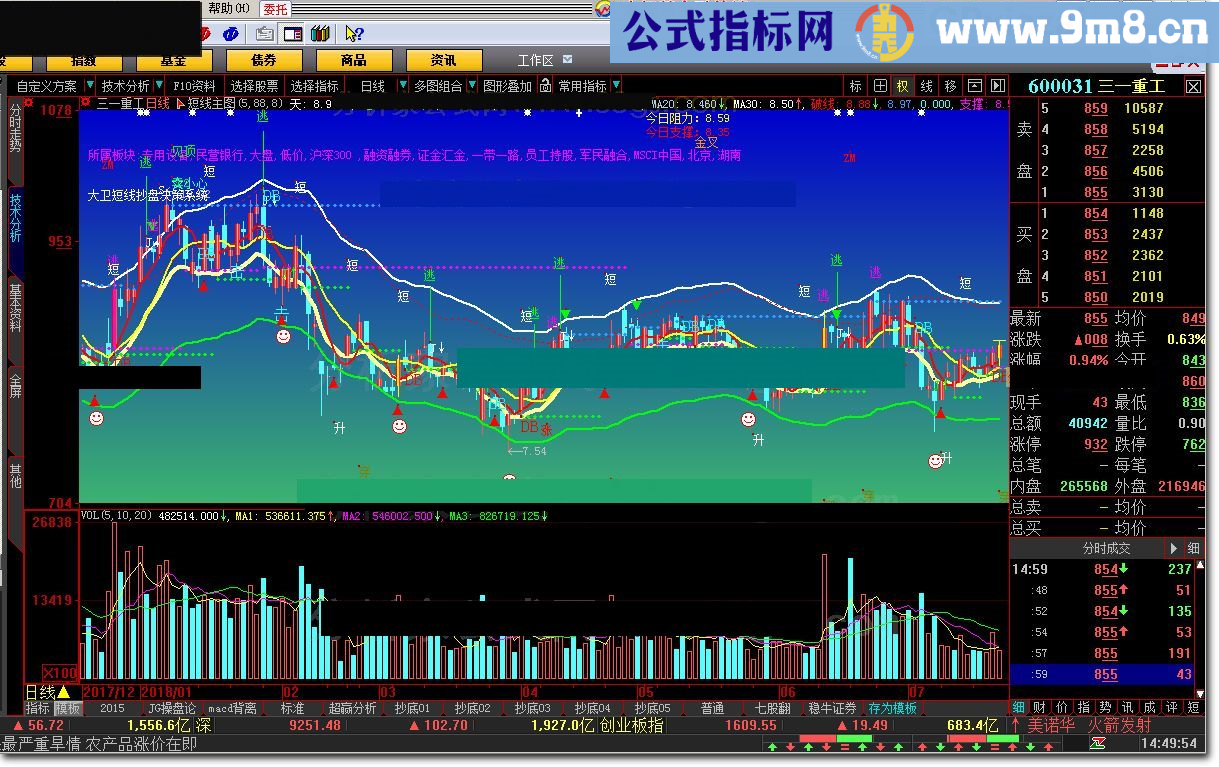
Task: Click the red arrow before 短线主图
Action: click(x=181, y=103)
